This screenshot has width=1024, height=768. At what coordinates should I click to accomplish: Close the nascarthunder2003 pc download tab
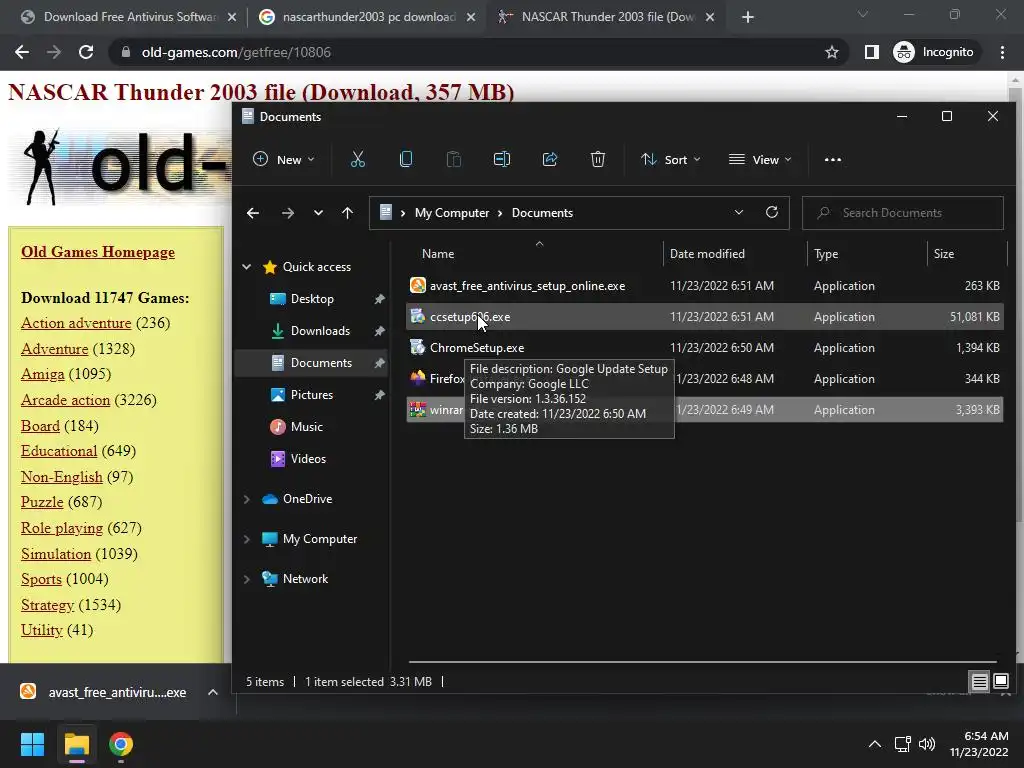point(471,17)
